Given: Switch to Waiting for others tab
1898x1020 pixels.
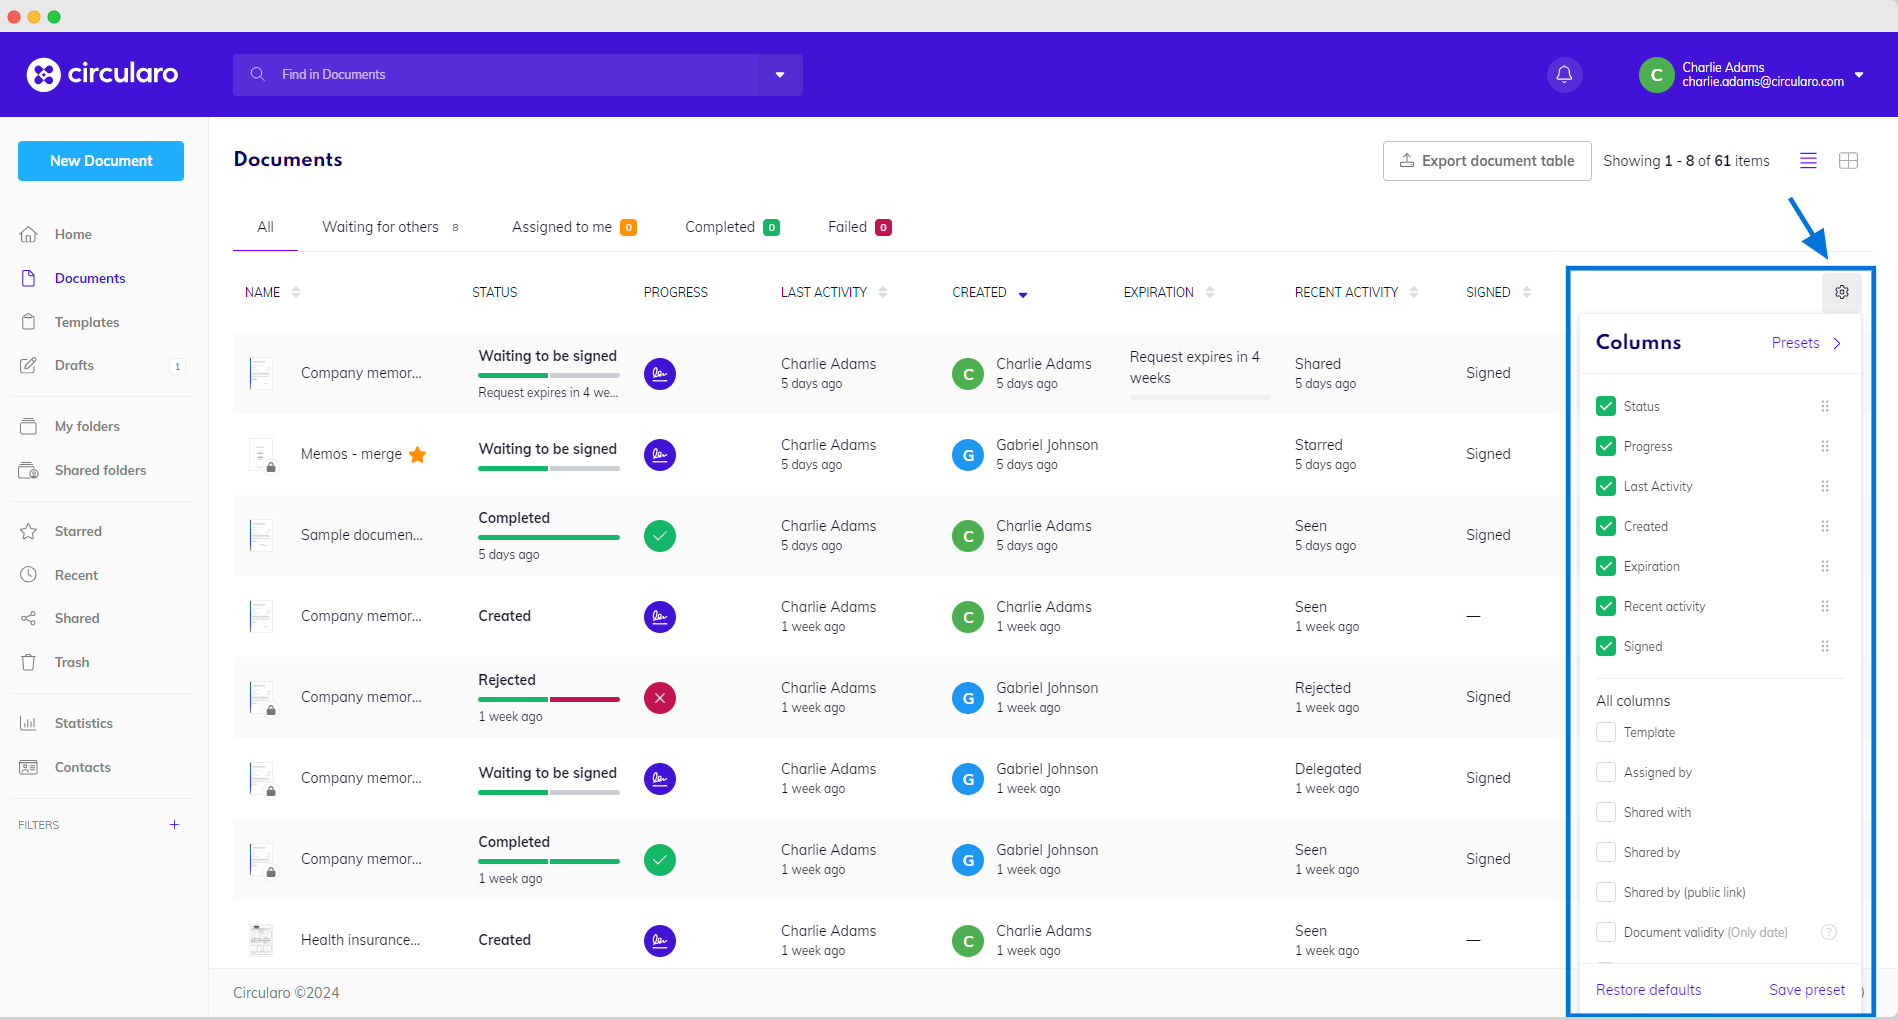Looking at the screenshot, I should tap(380, 227).
